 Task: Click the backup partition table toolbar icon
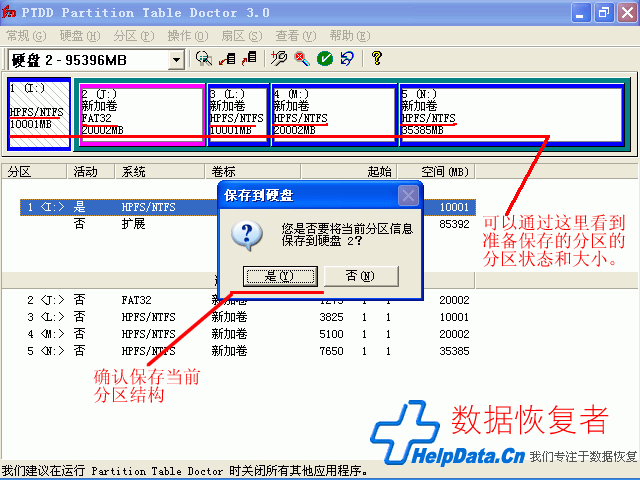[227, 59]
